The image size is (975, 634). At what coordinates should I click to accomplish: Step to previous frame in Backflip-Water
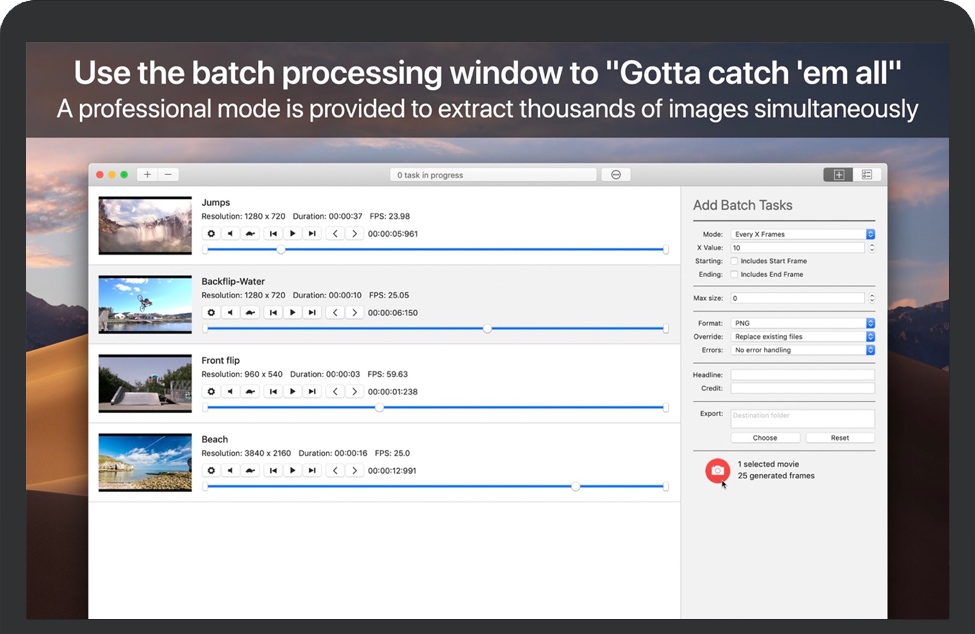pyautogui.click(x=335, y=312)
